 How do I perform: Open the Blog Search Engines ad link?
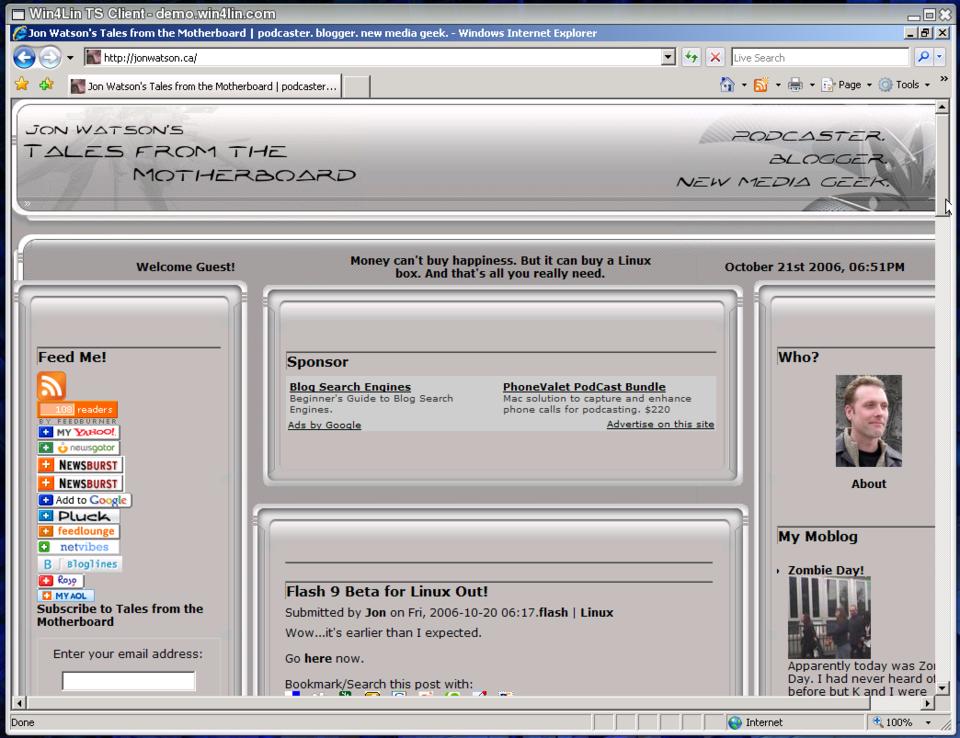click(x=350, y=387)
